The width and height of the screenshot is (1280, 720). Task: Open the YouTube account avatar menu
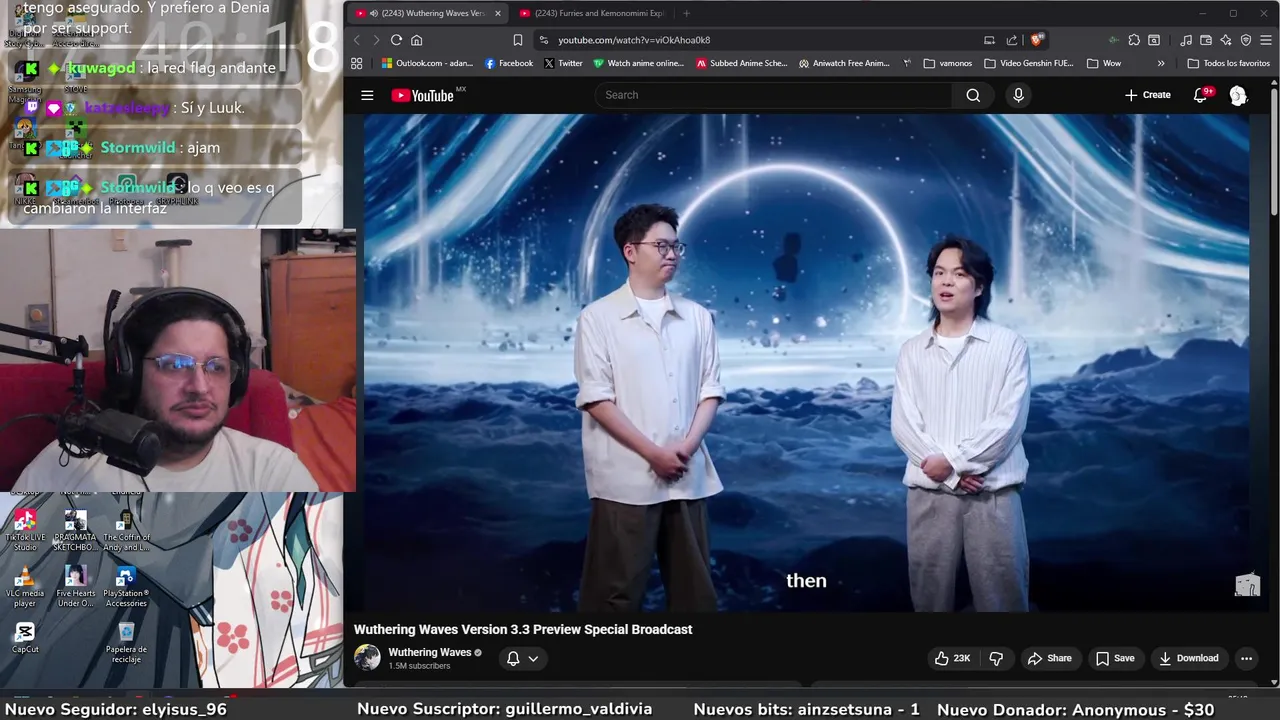click(1238, 95)
